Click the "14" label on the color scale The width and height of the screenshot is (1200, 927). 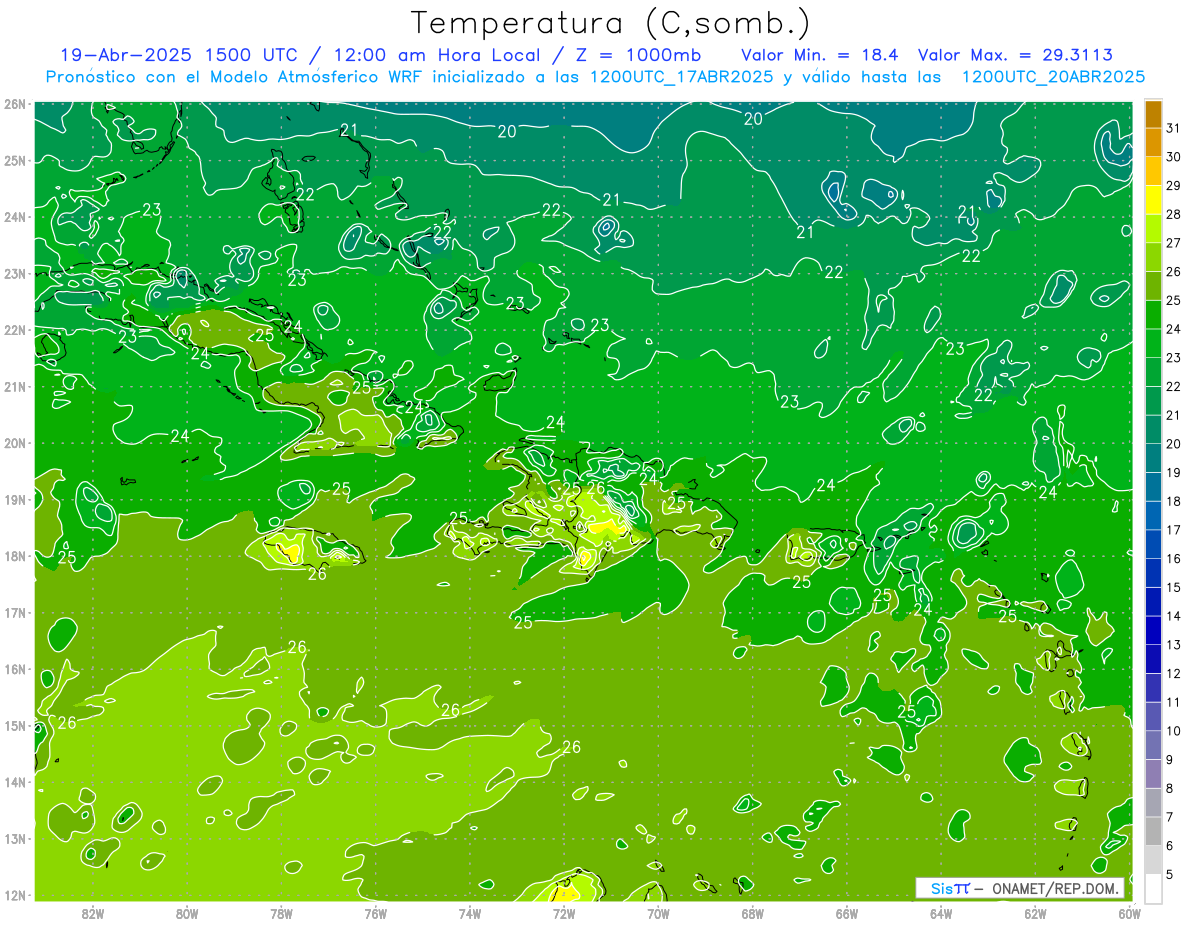coord(1174,616)
